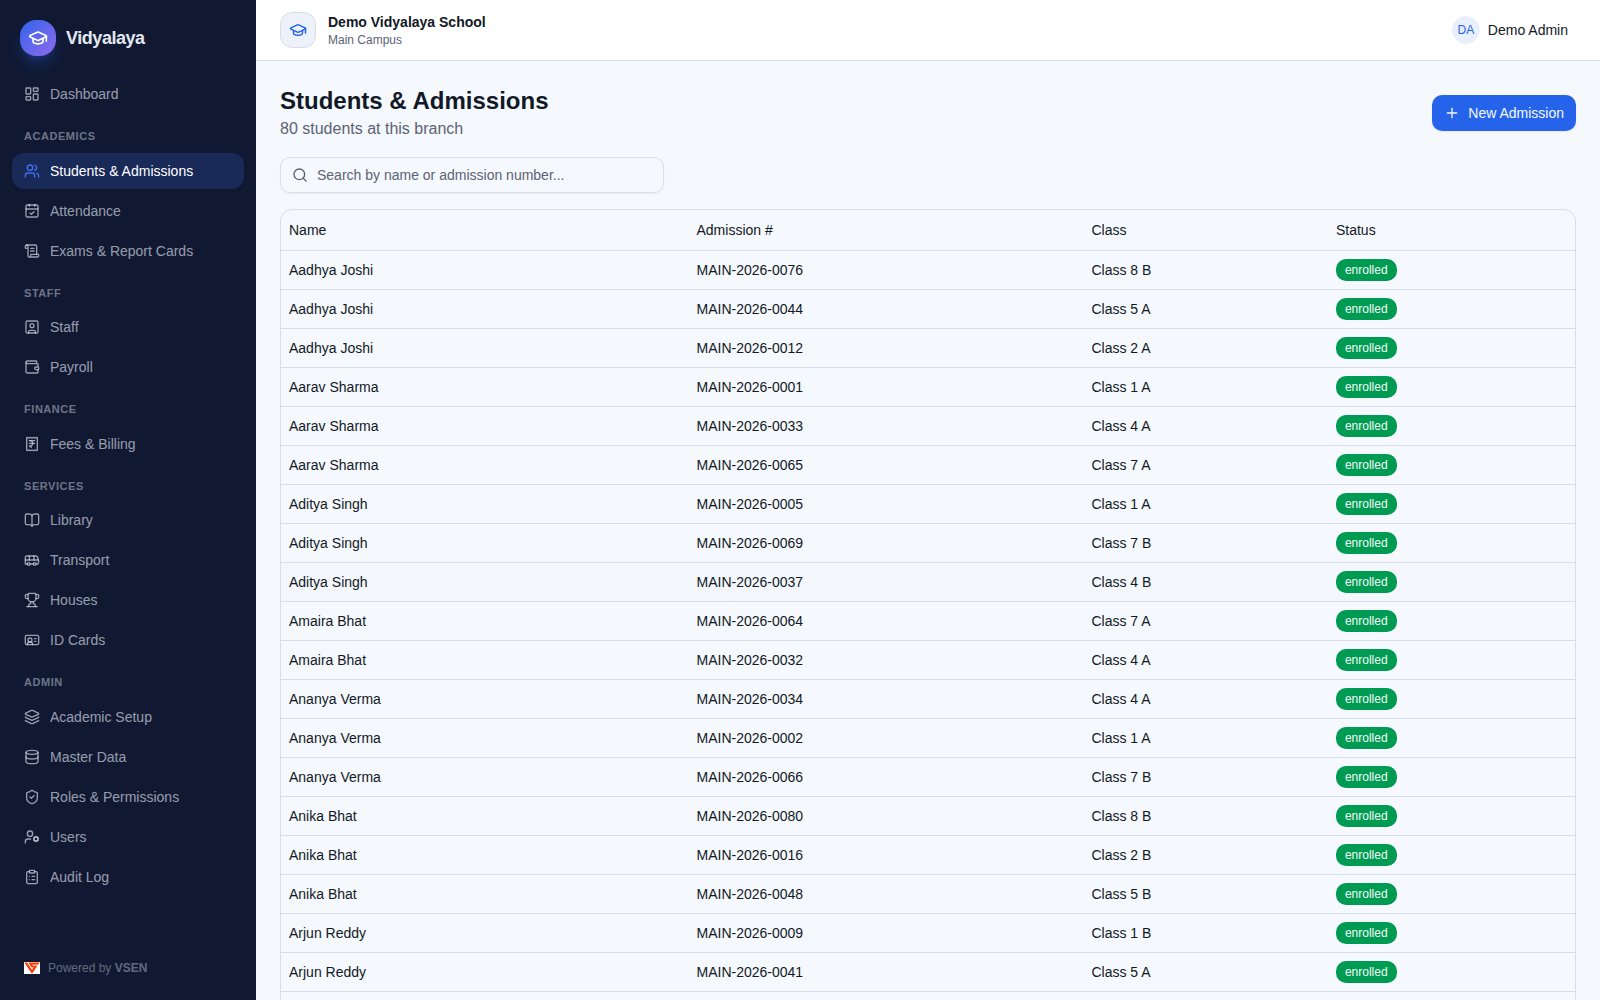Focus the name or admission search field

(x=472, y=175)
